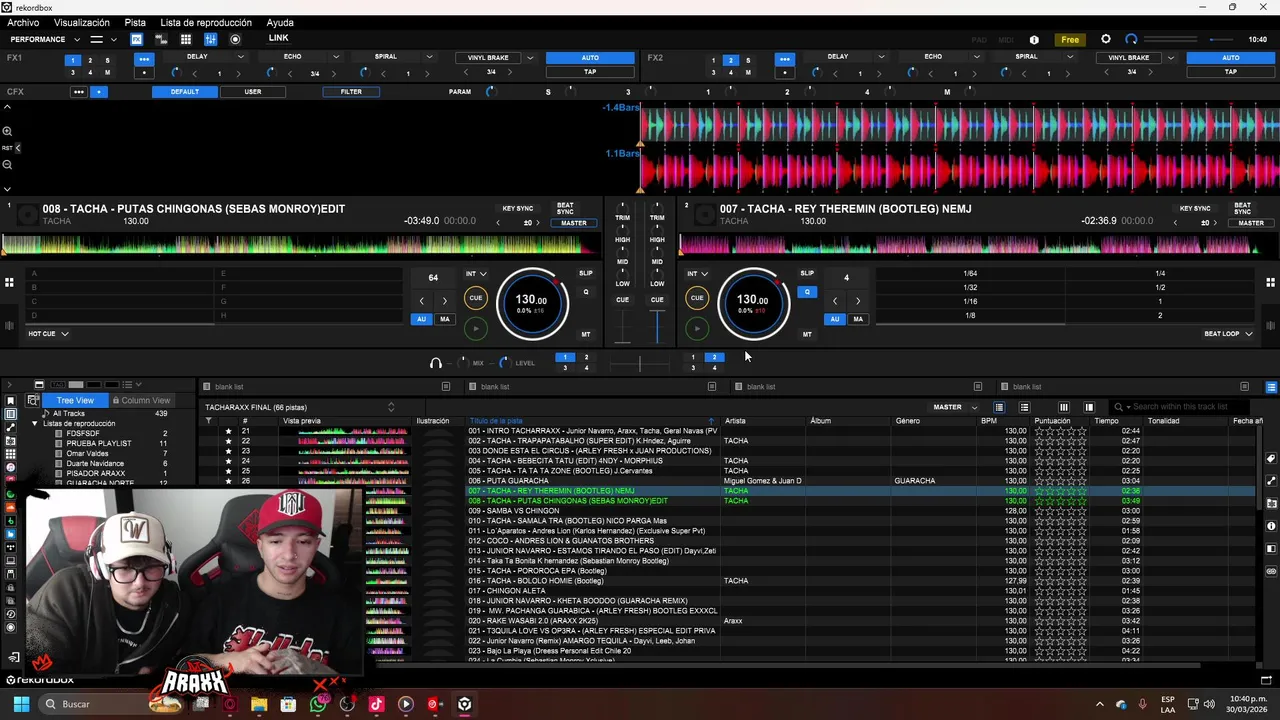
Task: Open the Pista menu
Action: click(x=135, y=23)
